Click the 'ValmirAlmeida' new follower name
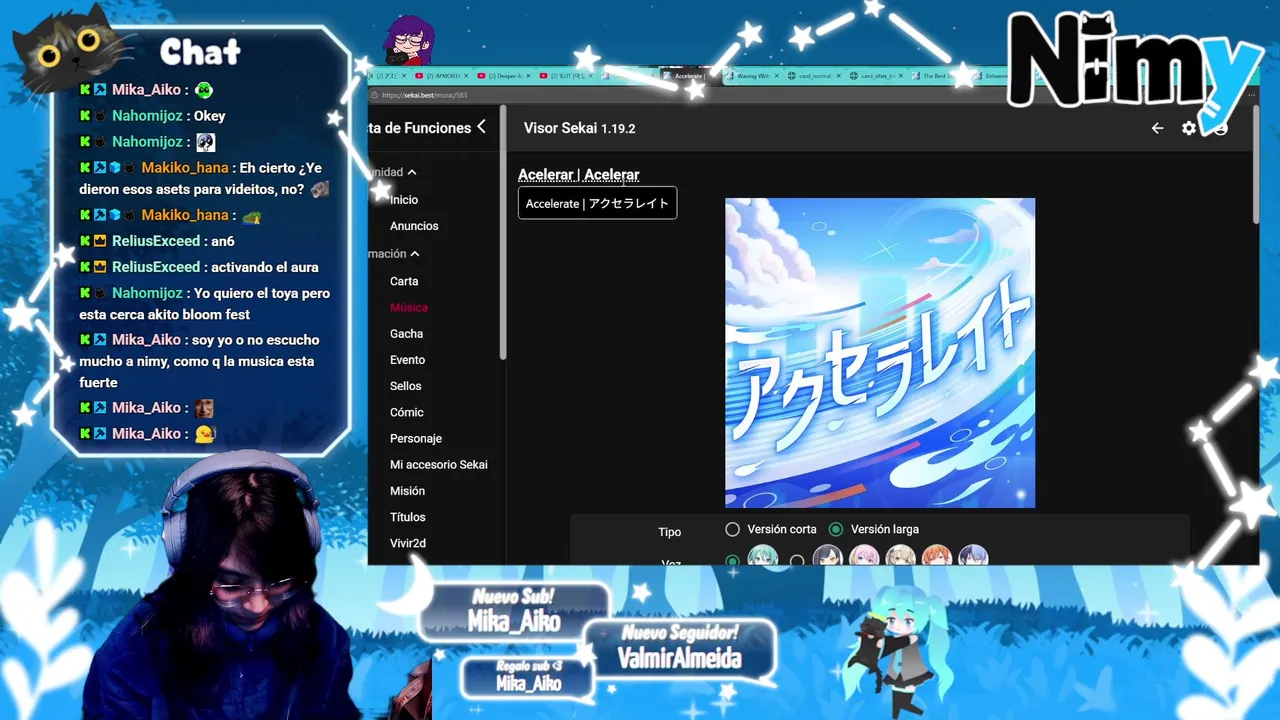 click(679, 658)
